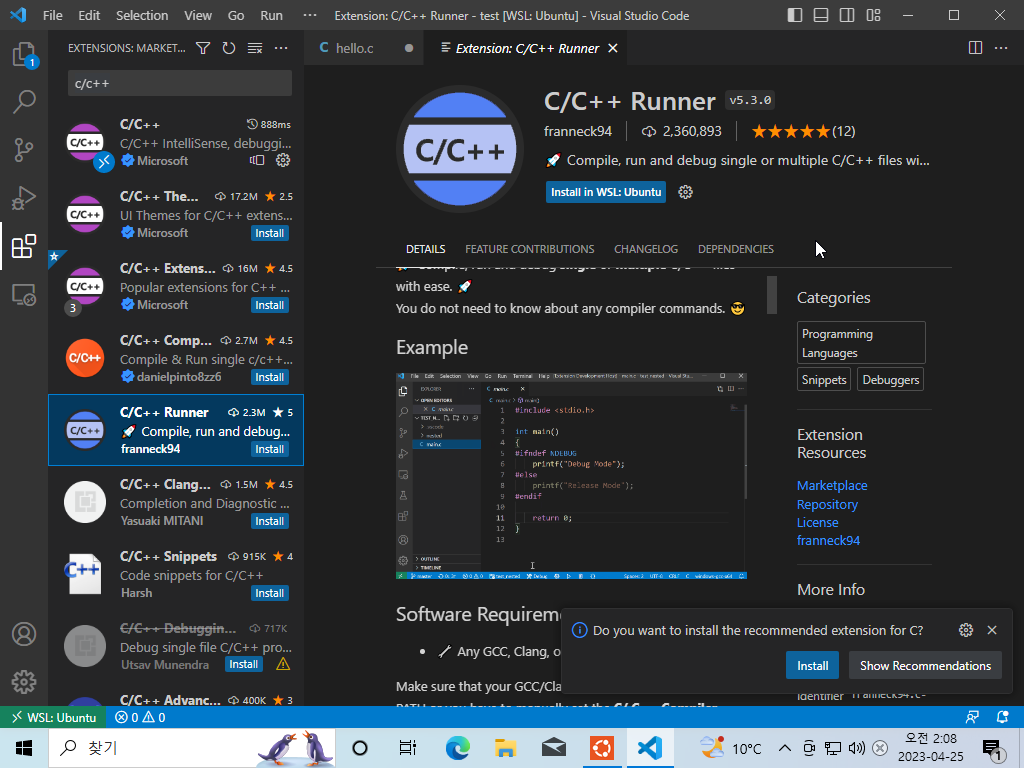Open Microsoft Edge from taskbar

tap(457, 748)
